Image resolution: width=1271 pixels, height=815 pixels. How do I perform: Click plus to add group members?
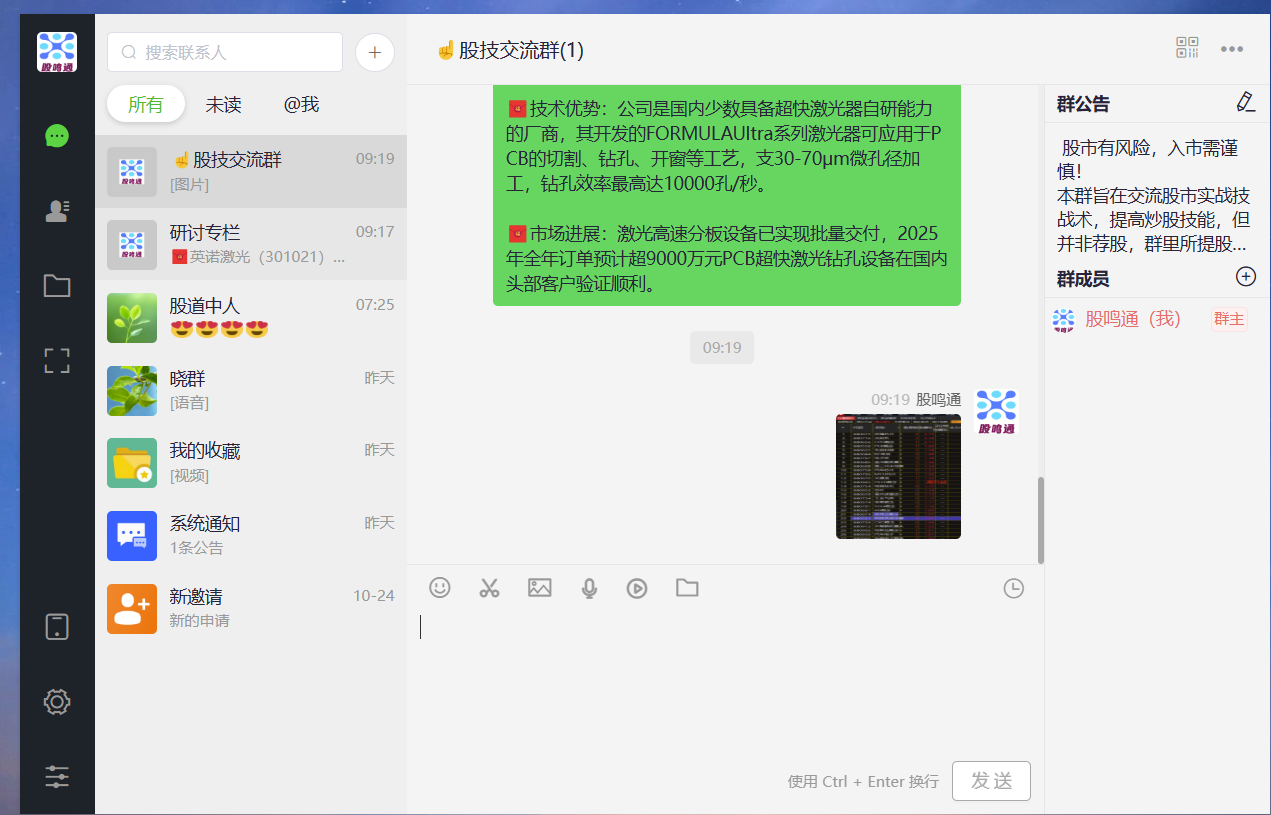pos(1245,276)
